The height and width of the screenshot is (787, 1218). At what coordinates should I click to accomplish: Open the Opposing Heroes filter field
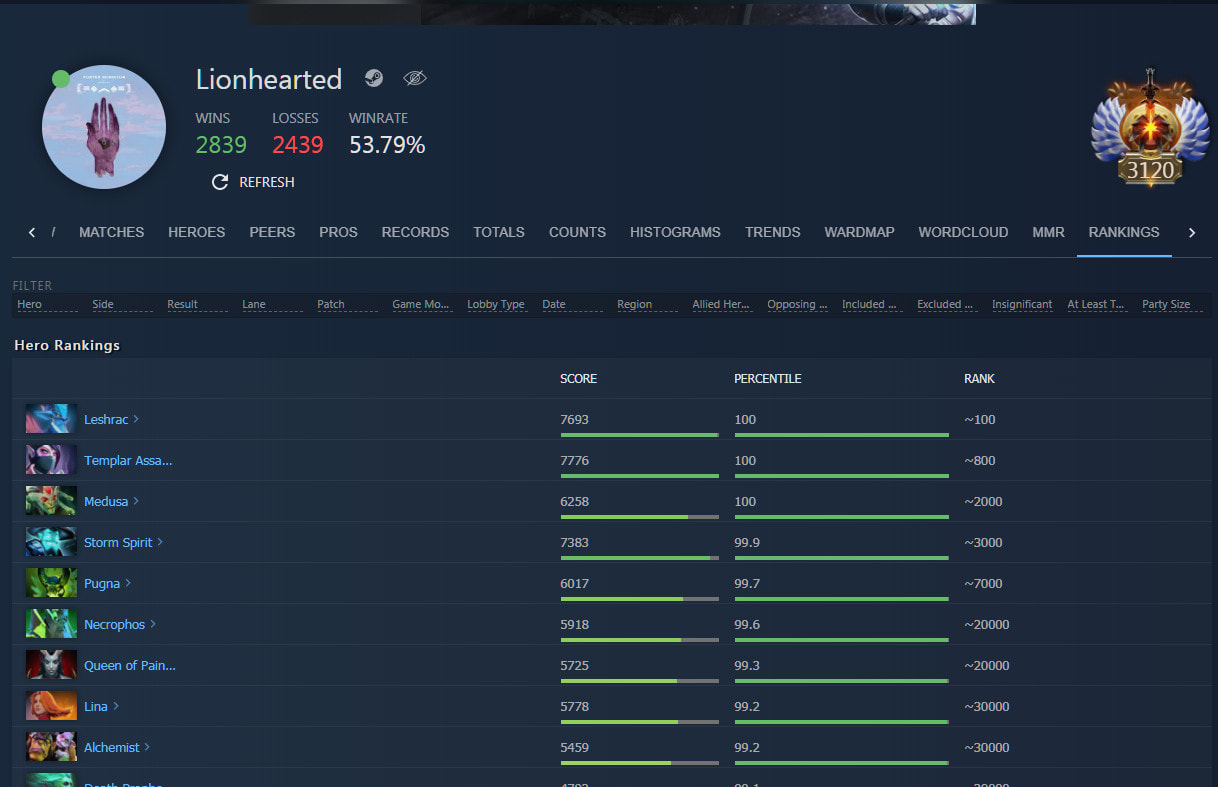click(x=798, y=304)
